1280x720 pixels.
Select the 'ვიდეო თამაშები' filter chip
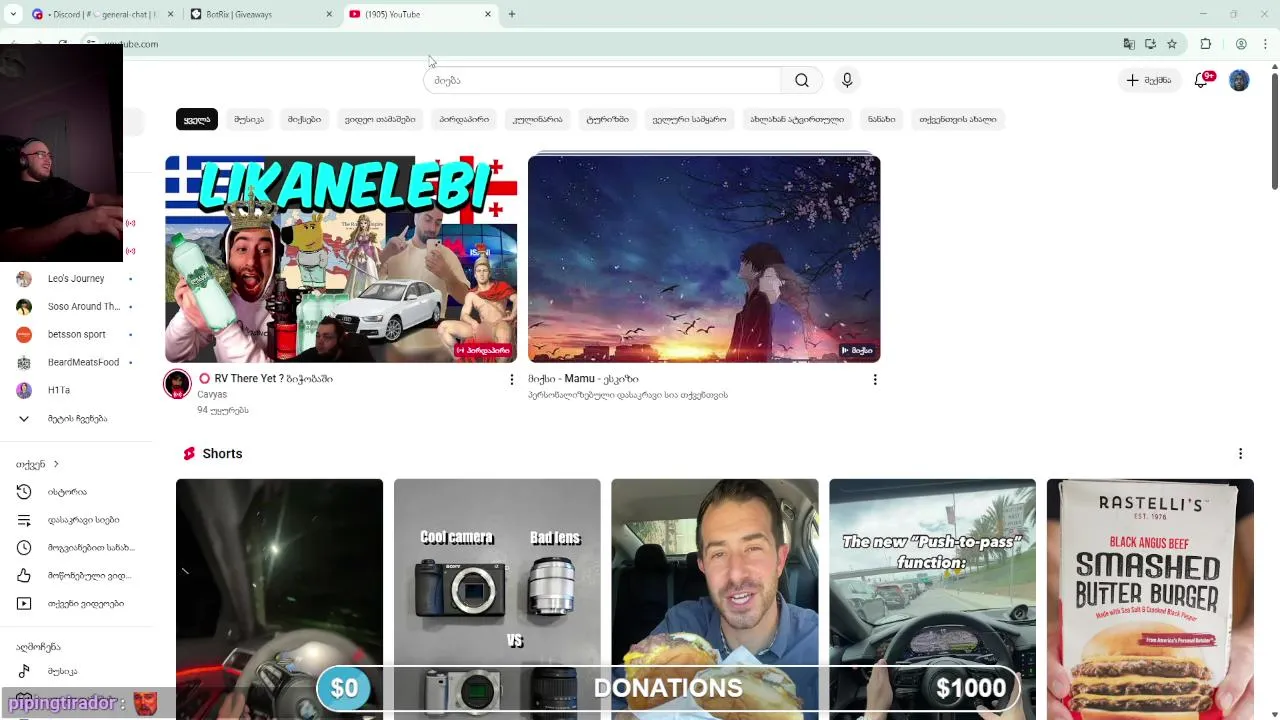click(380, 119)
